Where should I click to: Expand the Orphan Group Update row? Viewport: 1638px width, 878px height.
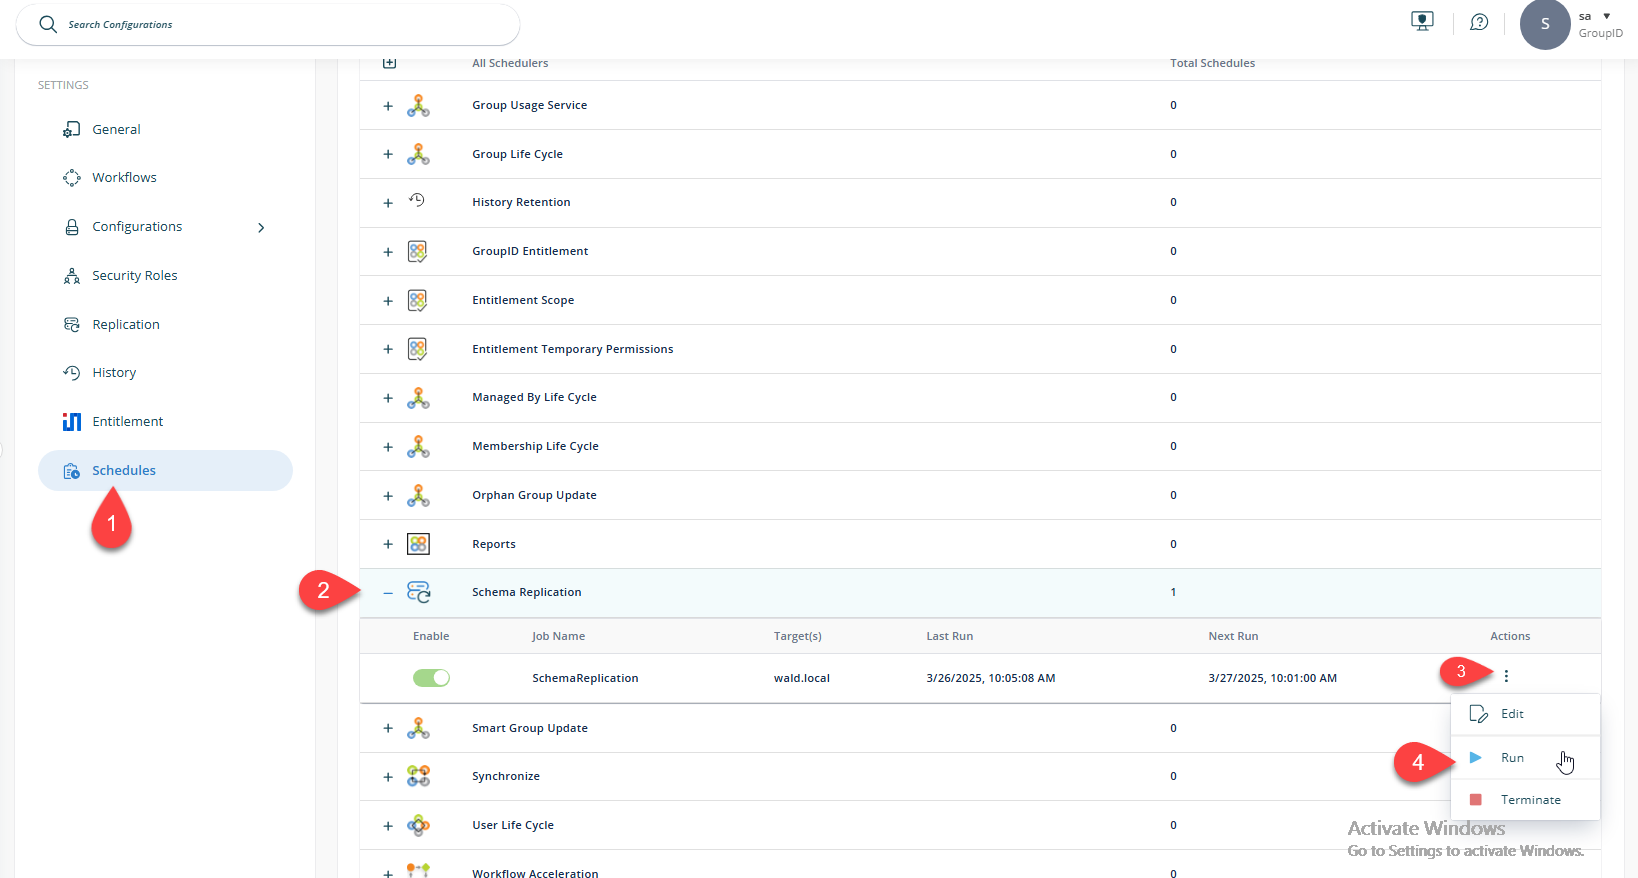click(x=388, y=496)
